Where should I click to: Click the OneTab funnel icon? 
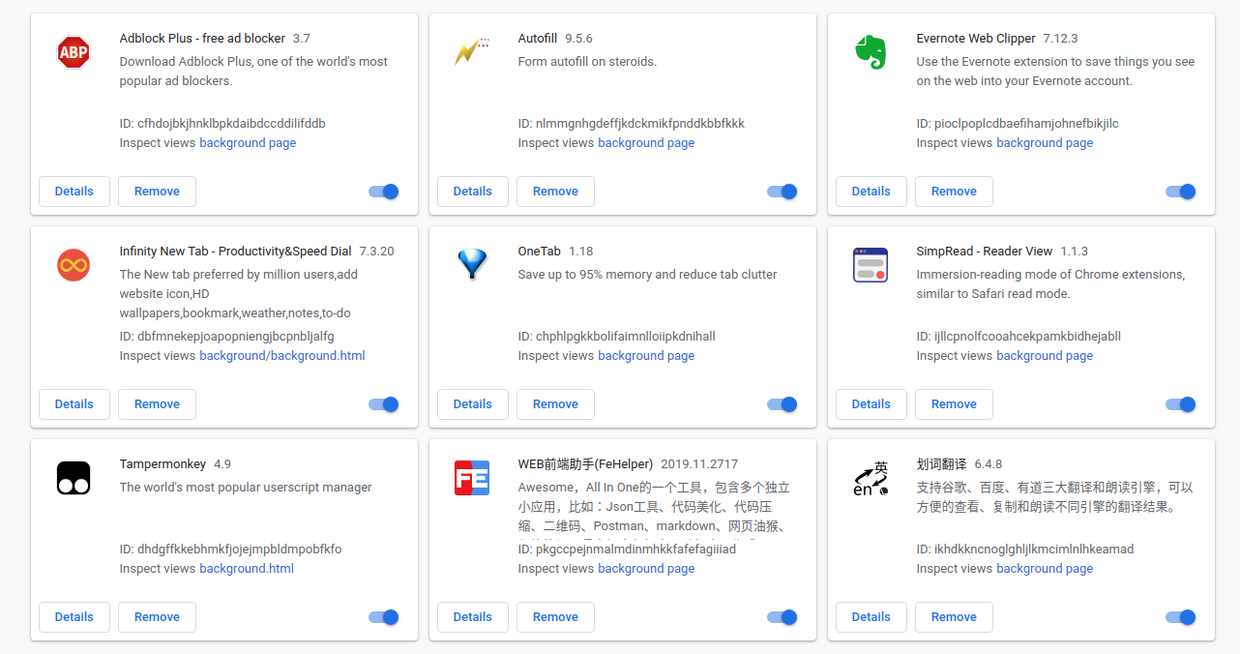coord(472,265)
